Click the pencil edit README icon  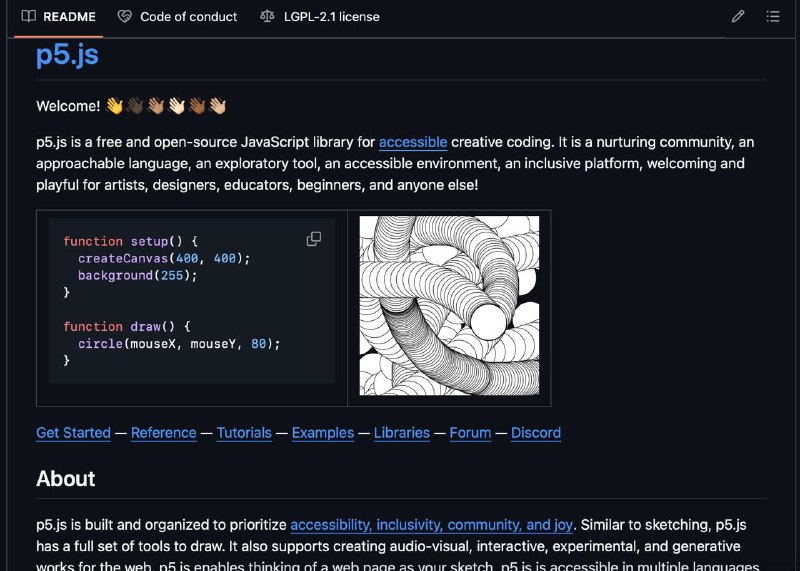pos(738,17)
